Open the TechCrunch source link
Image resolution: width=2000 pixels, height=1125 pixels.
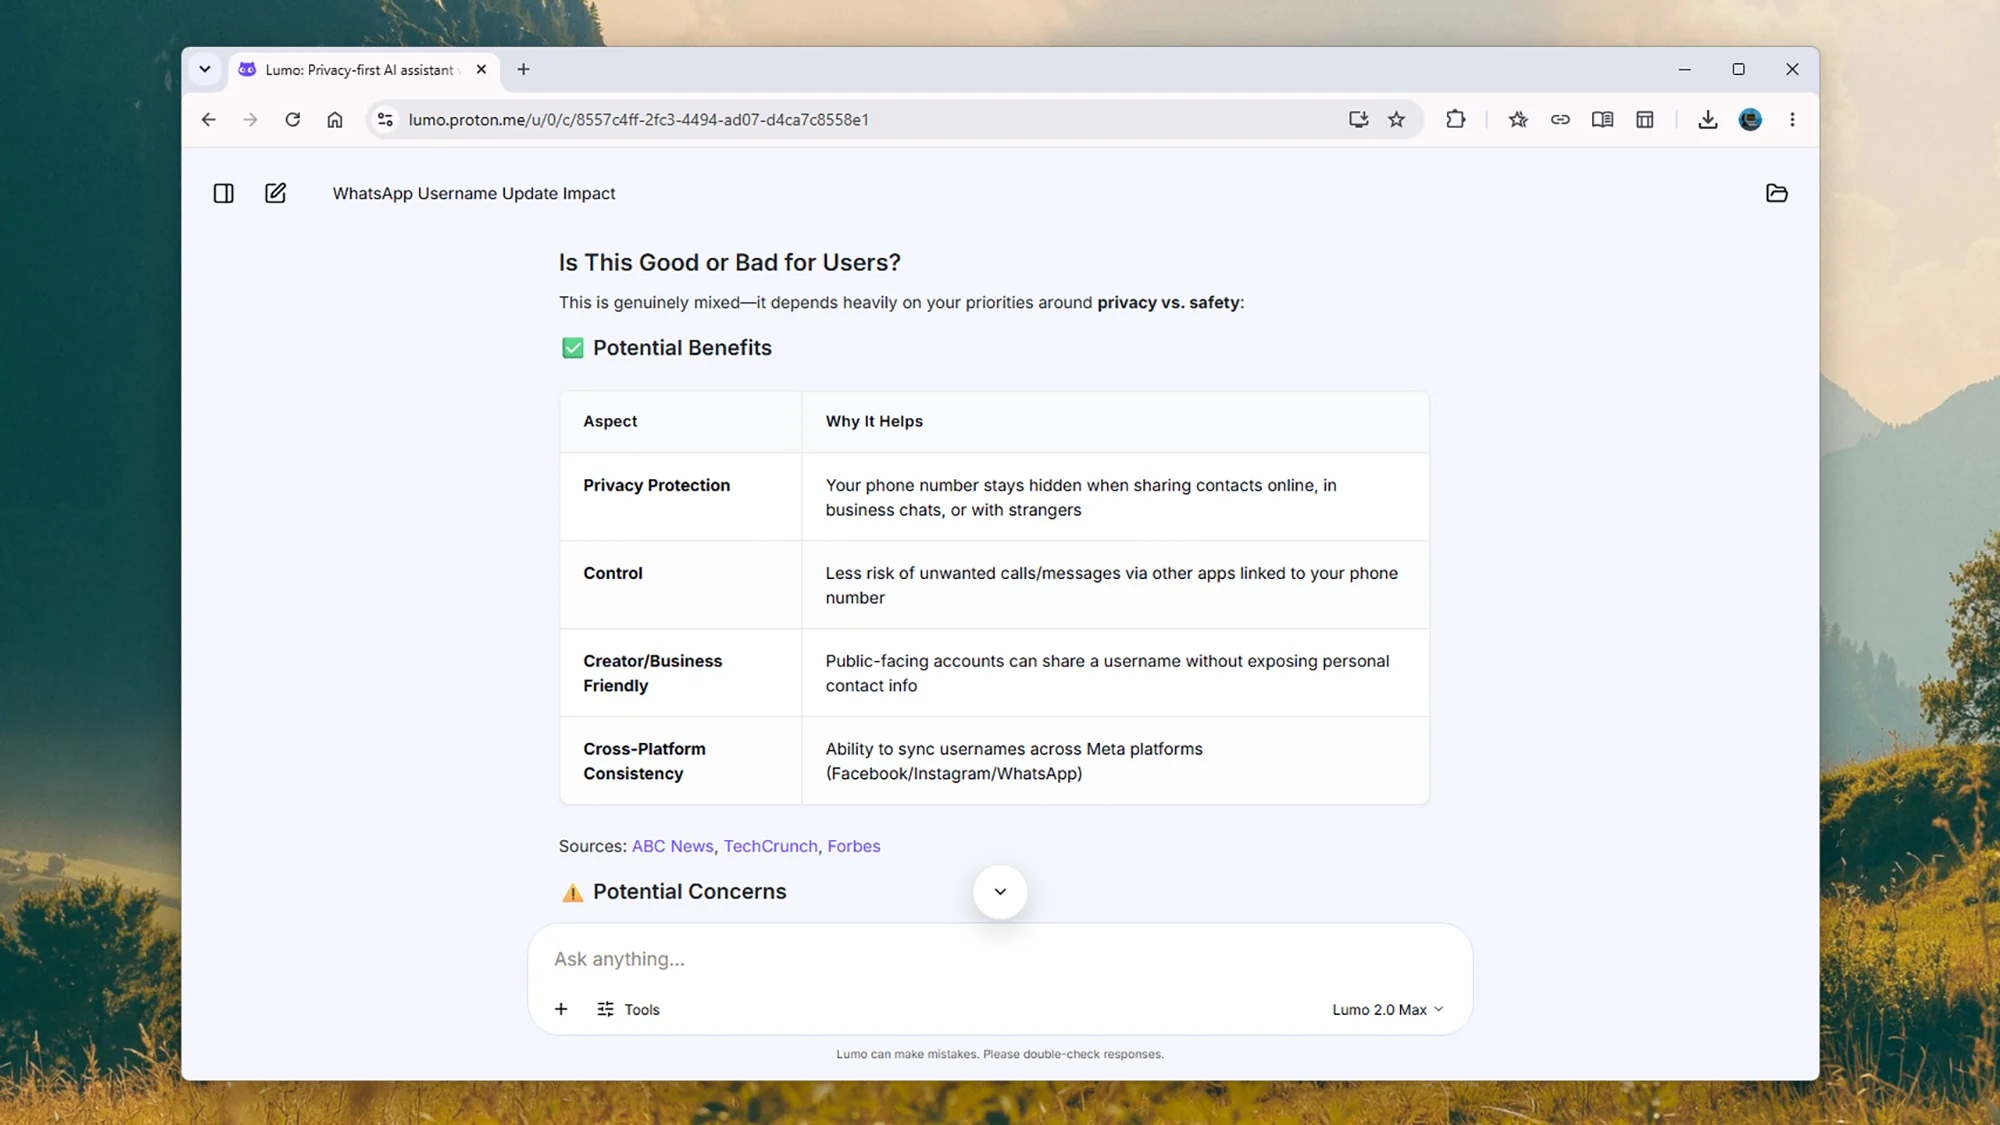click(x=770, y=846)
